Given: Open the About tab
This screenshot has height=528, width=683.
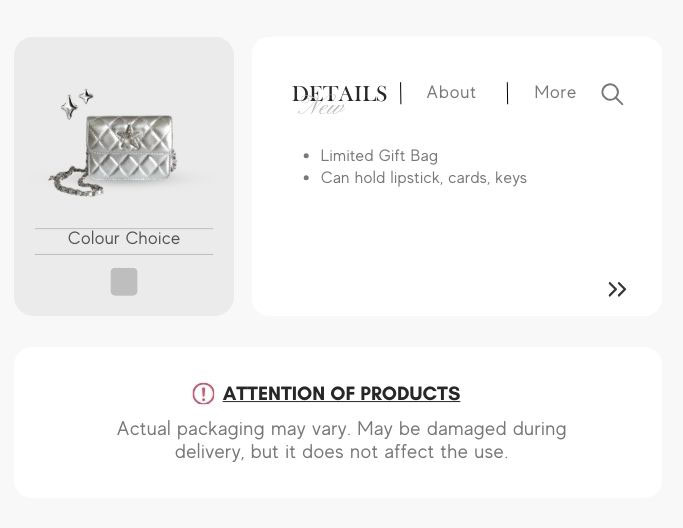Looking at the screenshot, I should point(451,92).
